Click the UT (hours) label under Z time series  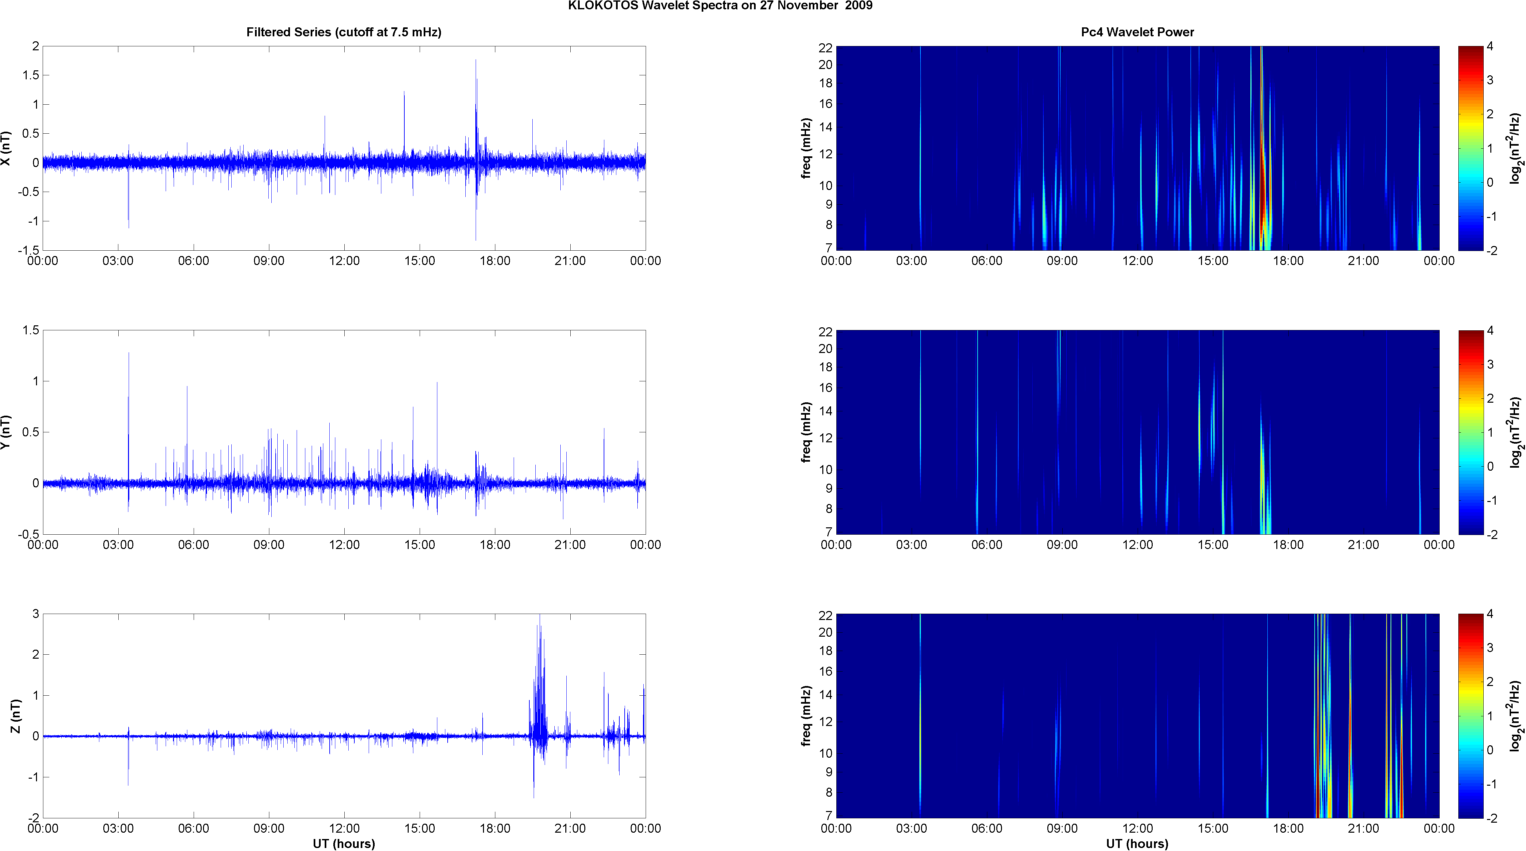[x=343, y=844]
